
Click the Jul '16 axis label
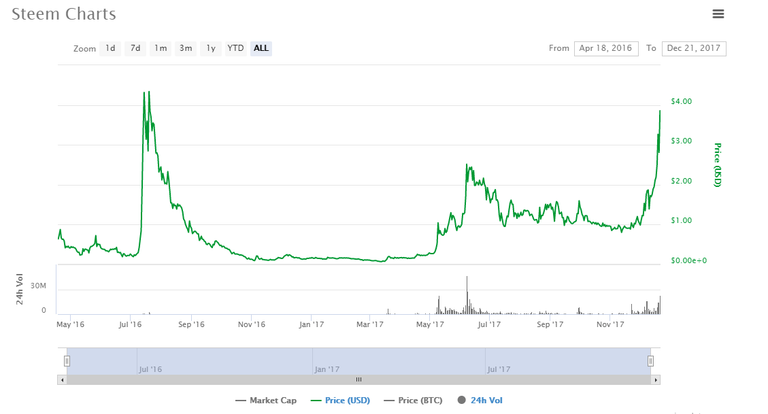(x=130, y=324)
